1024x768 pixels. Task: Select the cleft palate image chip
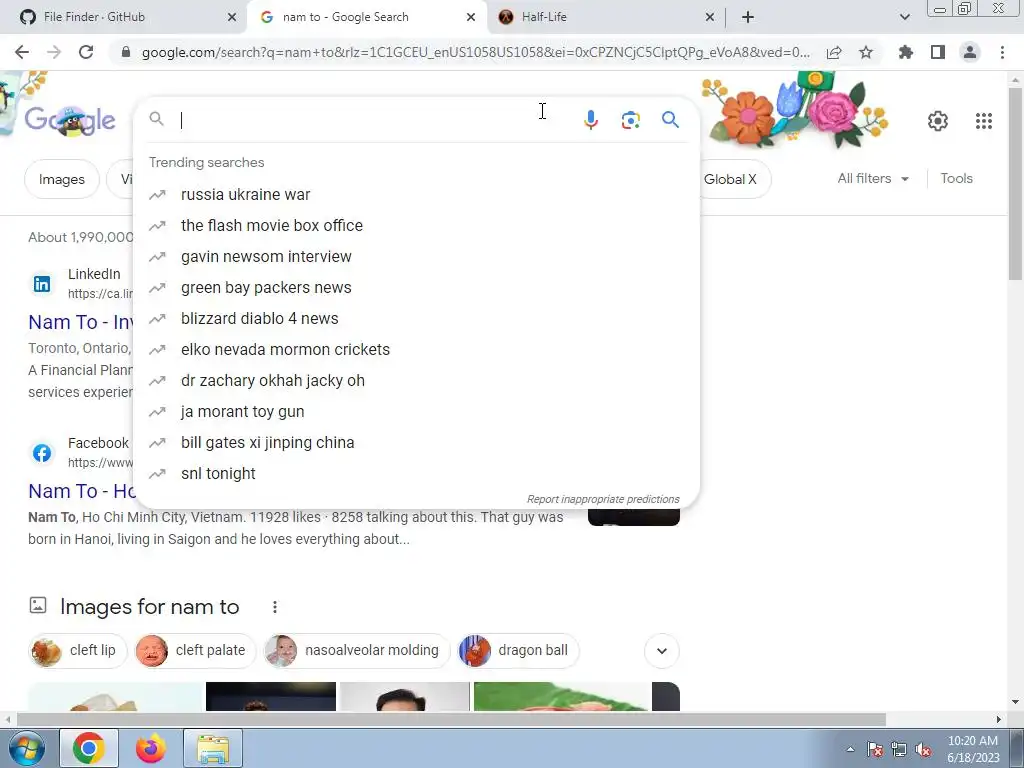[x=195, y=650]
